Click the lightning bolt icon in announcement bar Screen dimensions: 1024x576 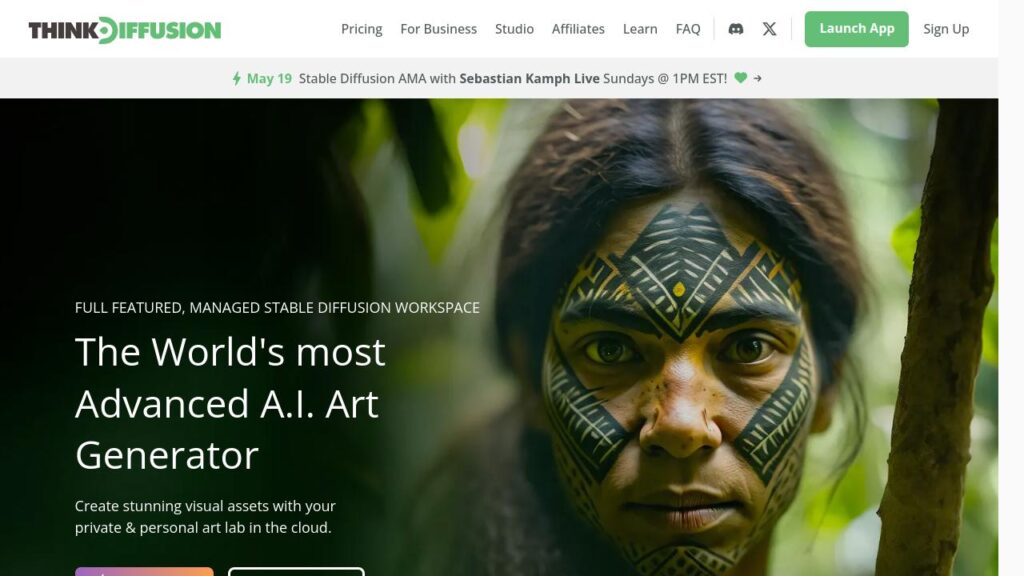tap(237, 78)
